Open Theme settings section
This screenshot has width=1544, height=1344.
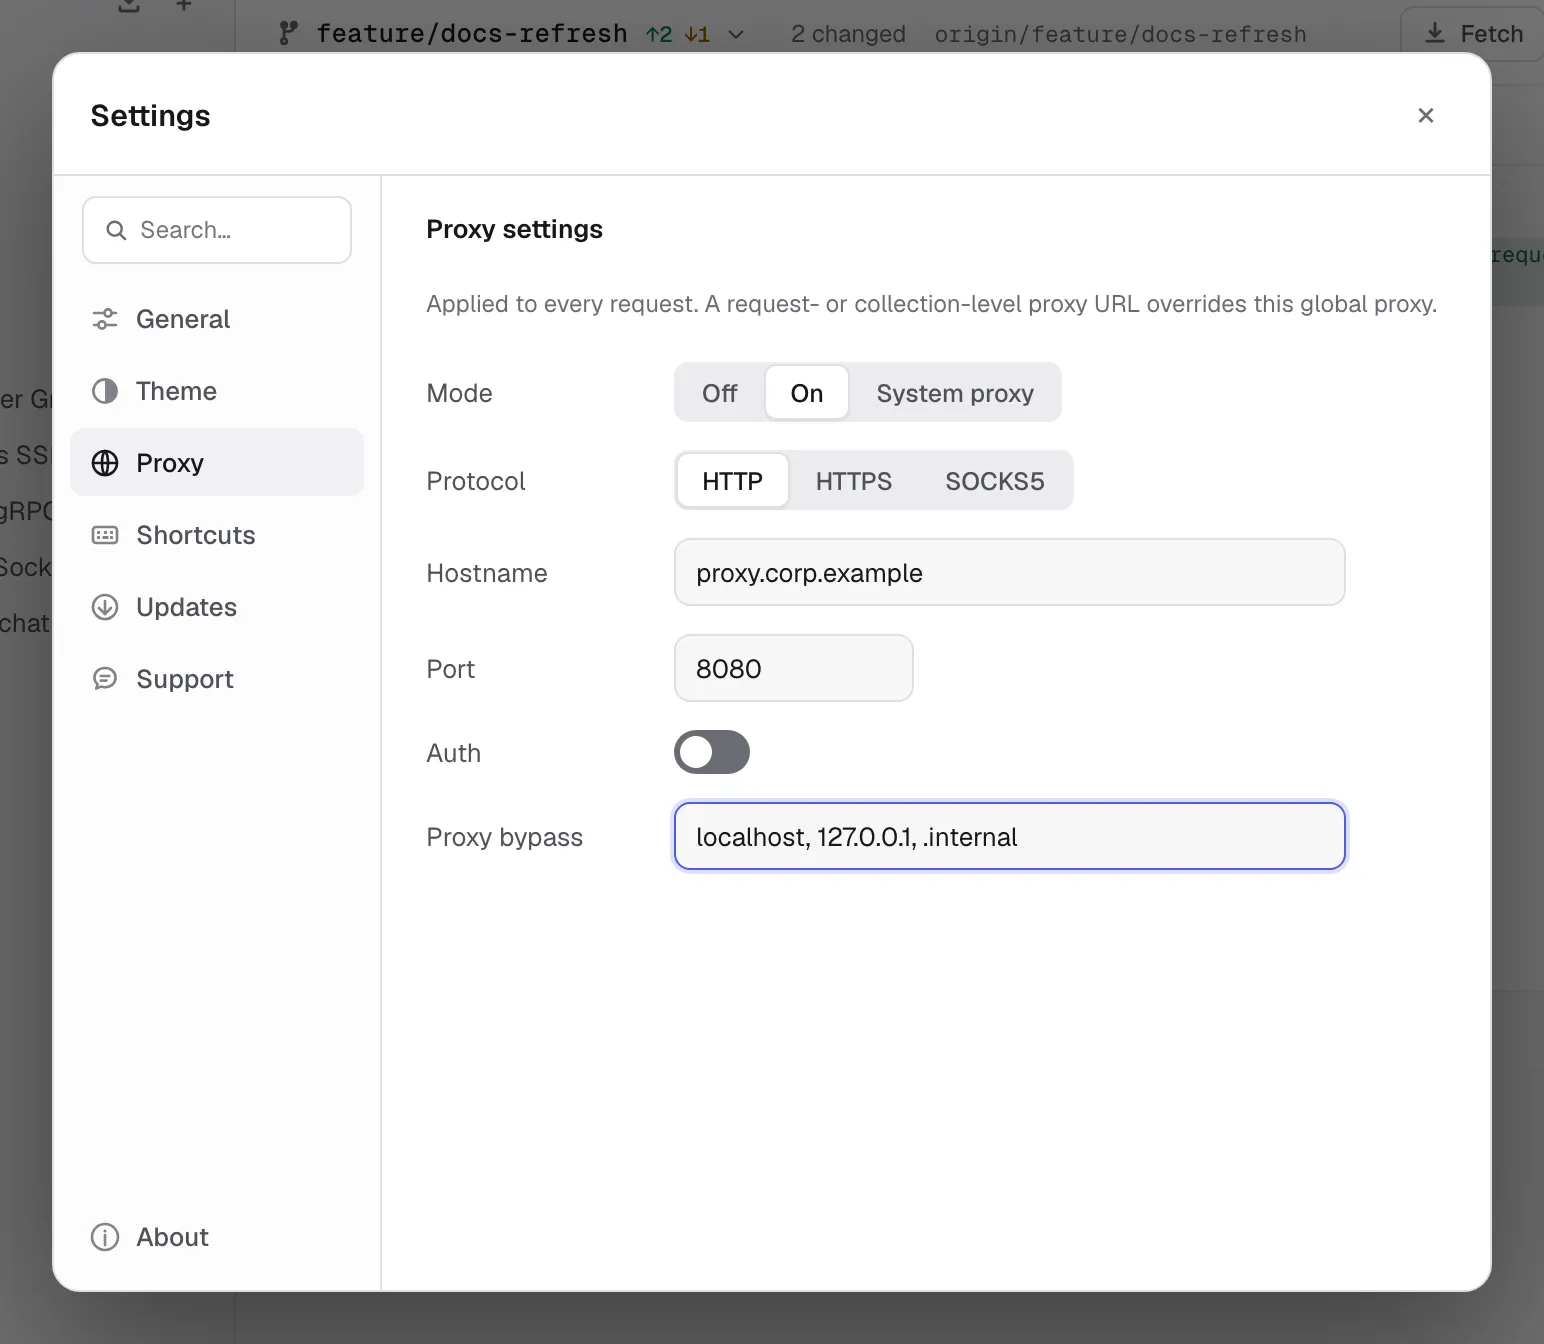click(217, 391)
